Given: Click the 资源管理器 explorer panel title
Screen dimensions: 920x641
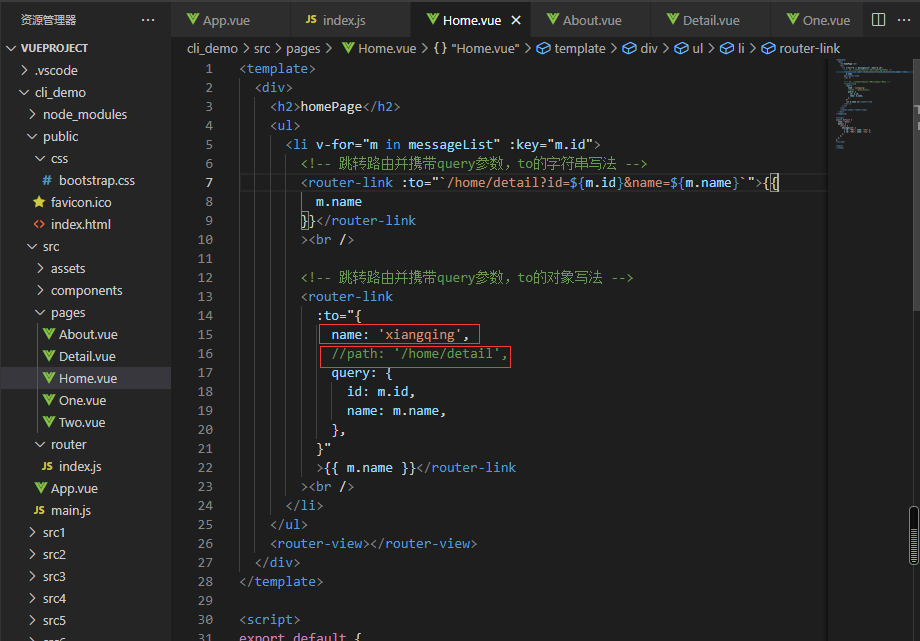Looking at the screenshot, I should [x=48, y=20].
